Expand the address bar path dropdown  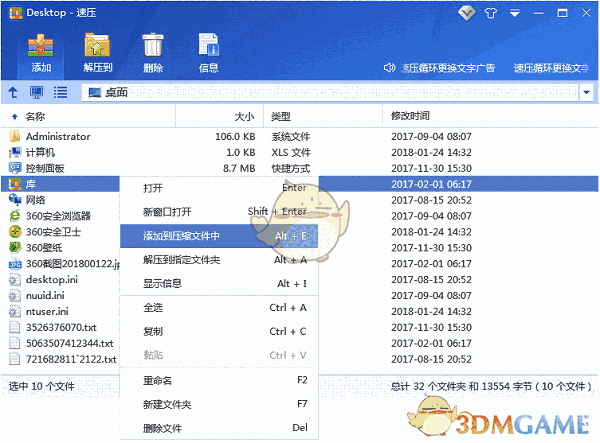point(586,92)
